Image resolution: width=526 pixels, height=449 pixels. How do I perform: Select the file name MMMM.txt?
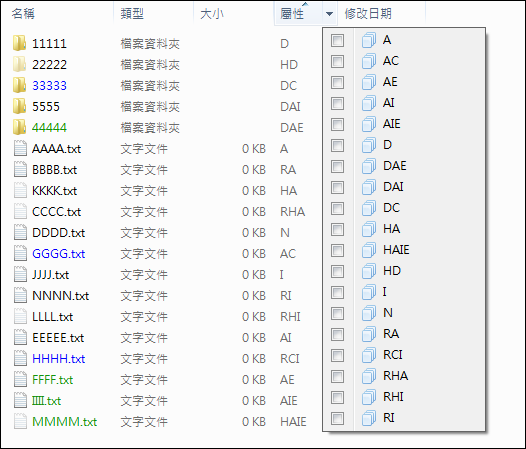point(64,422)
